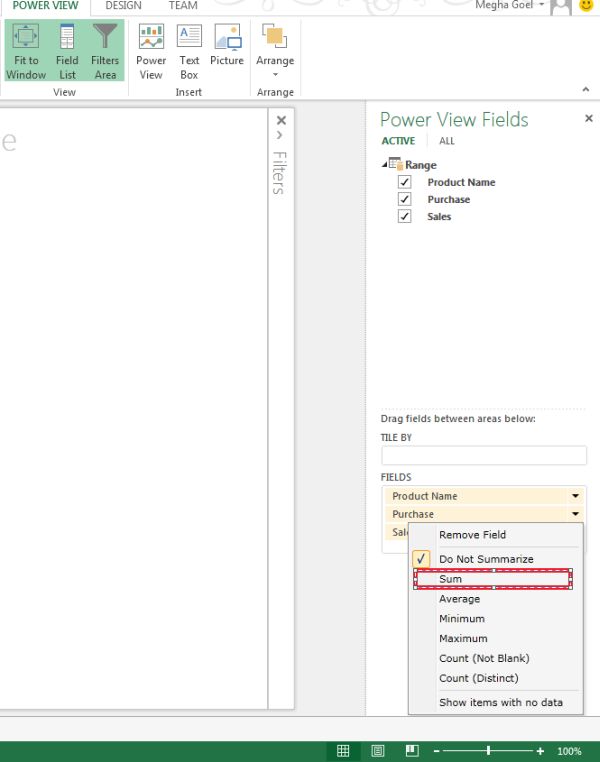The width and height of the screenshot is (600, 762).
Task: Uncheck the Purchase field checkbox
Action: [404, 199]
